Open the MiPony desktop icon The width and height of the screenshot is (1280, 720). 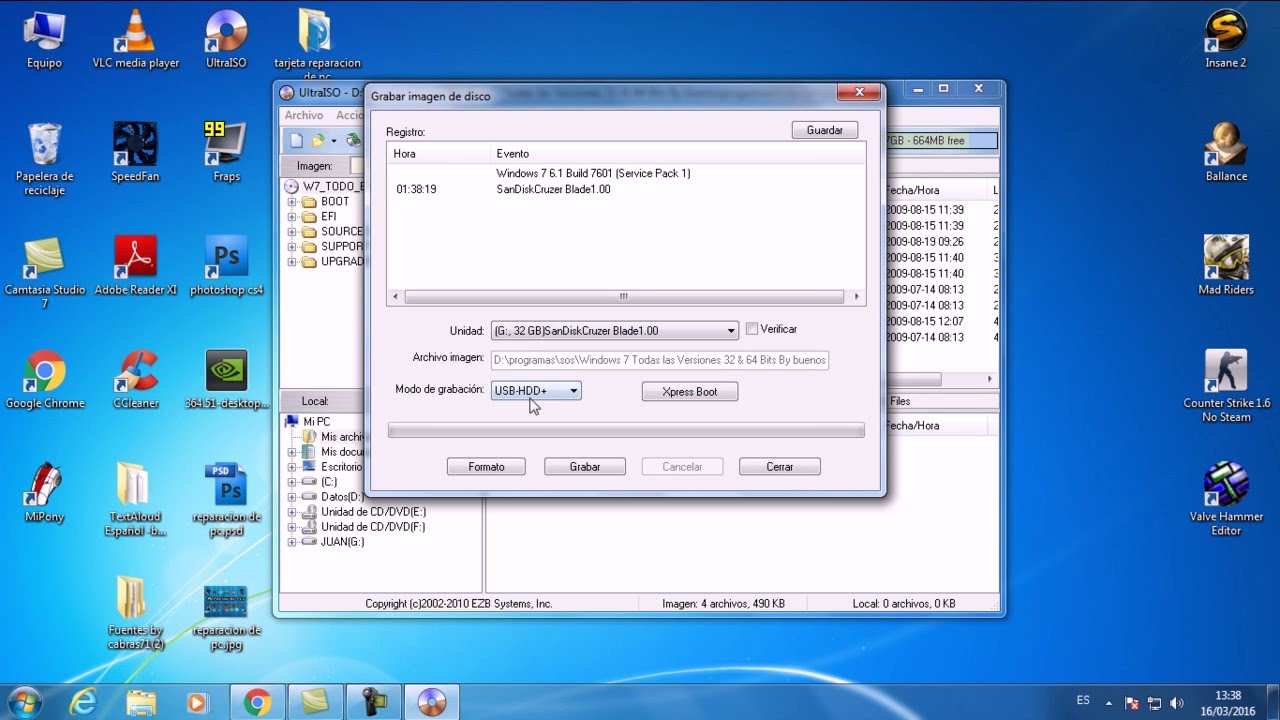pyautogui.click(x=45, y=493)
